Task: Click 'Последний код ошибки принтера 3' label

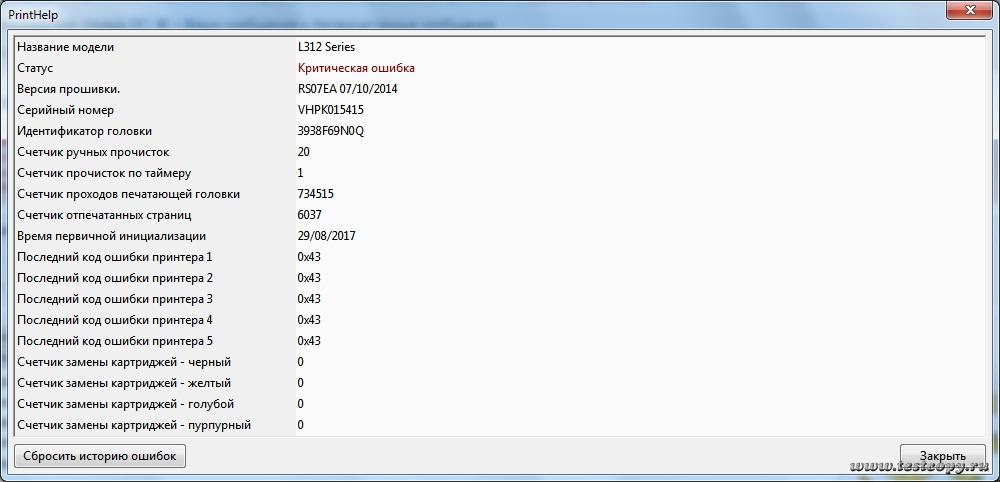Action: [x=115, y=299]
